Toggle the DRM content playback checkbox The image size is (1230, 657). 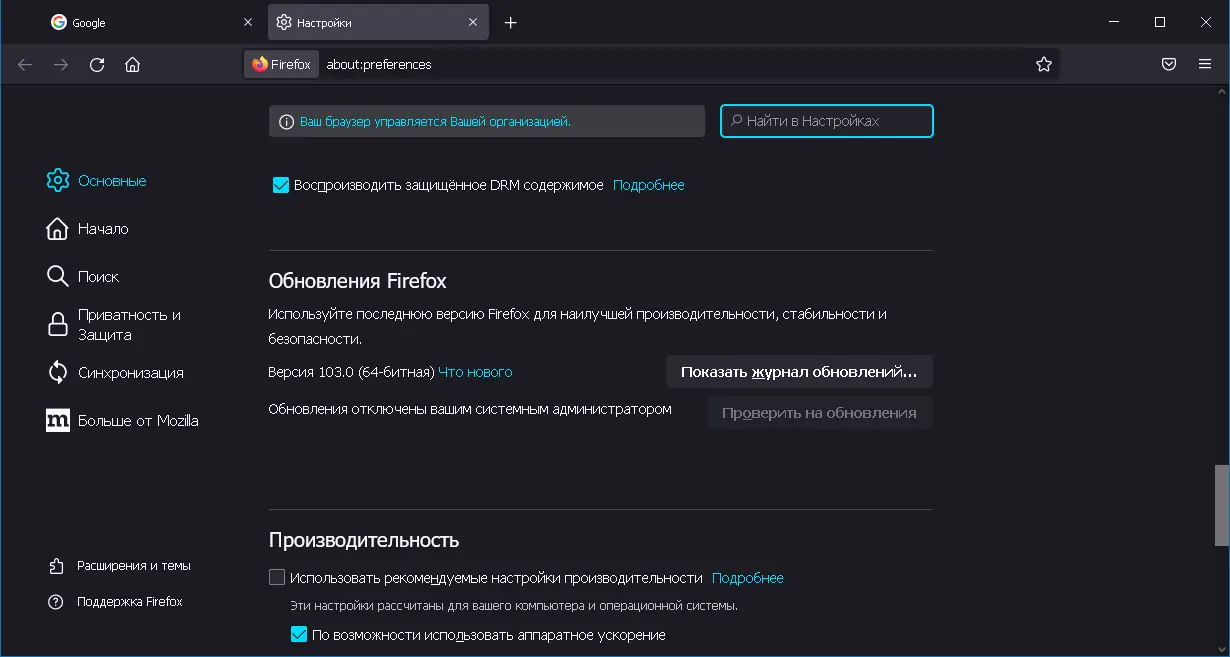(x=281, y=185)
